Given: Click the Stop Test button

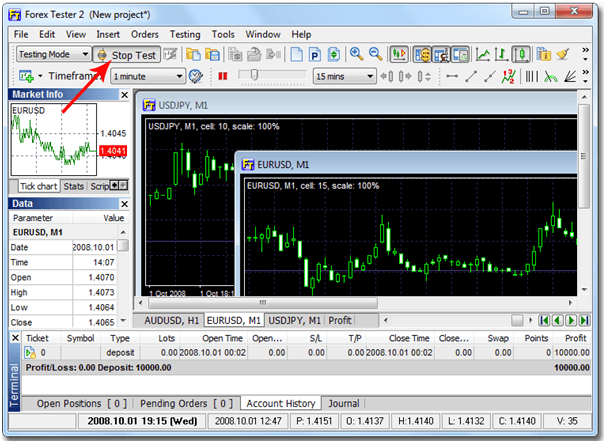Looking at the screenshot, I should click(126, 55).
